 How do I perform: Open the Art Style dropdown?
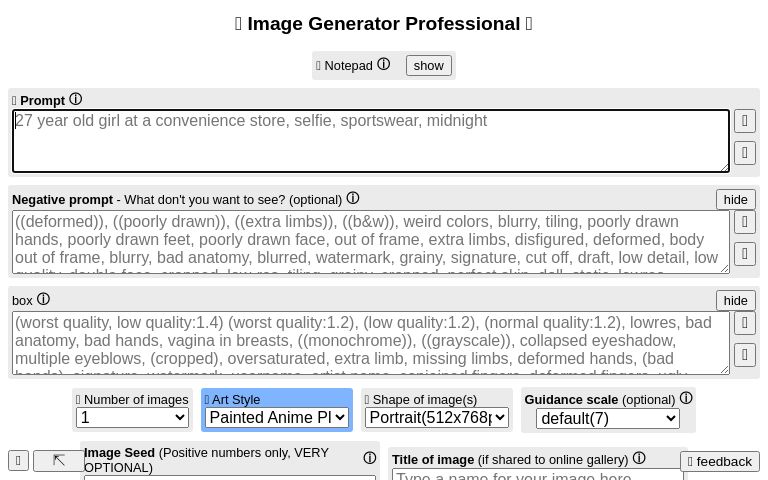pyautogui.click(x=277, y=418)
